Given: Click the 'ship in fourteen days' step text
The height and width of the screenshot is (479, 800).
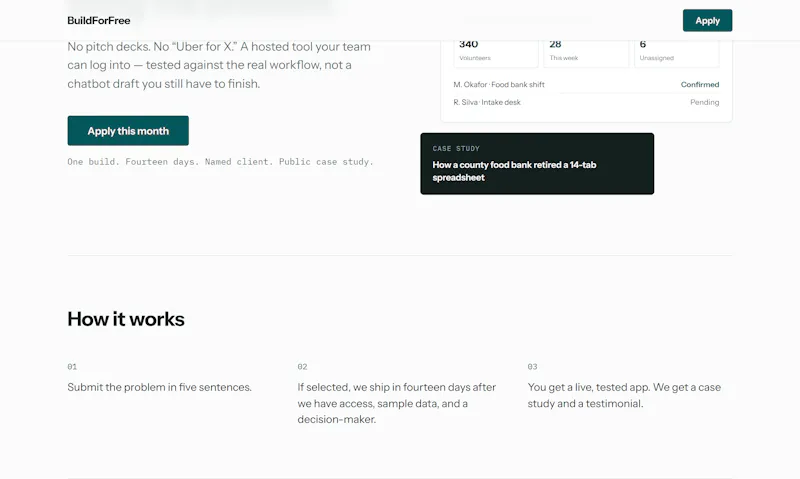Looking at the screenshot, I should (397, 403).
